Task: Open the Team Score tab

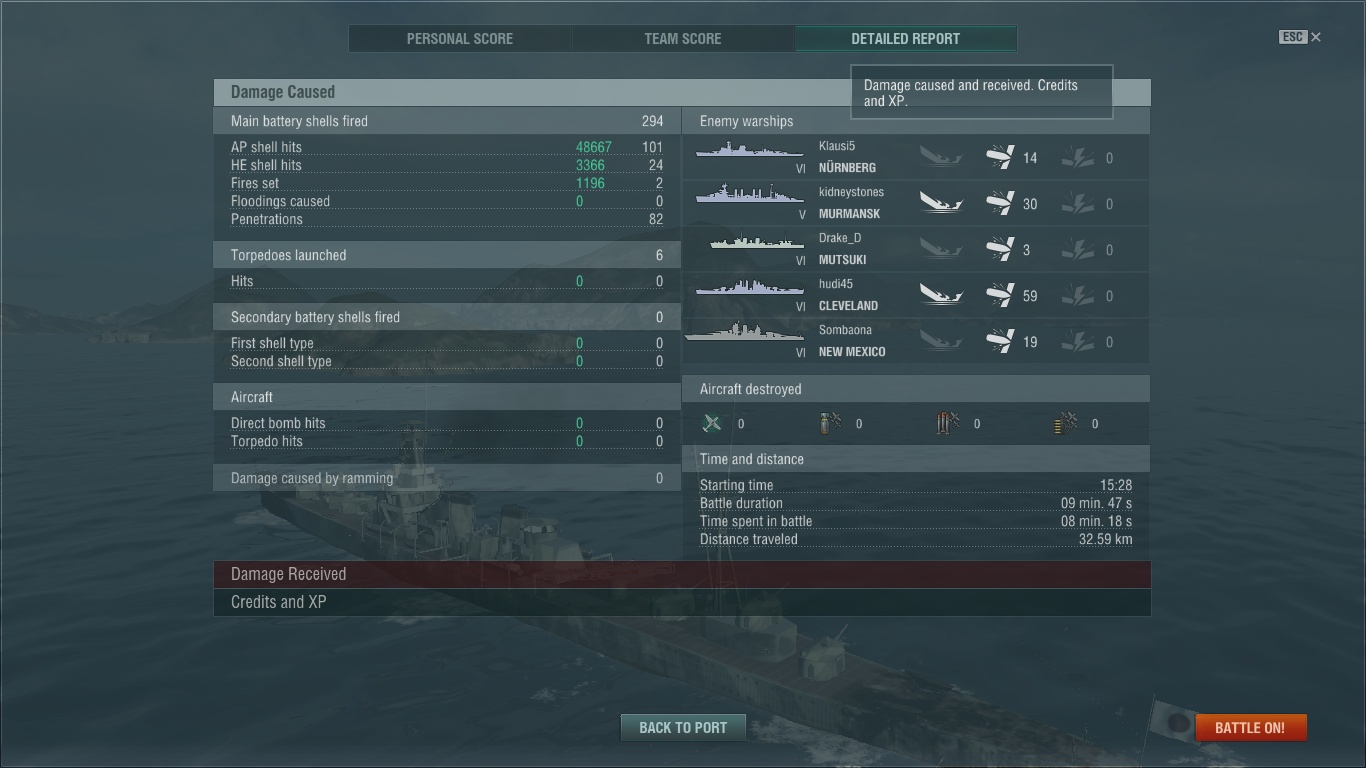Action: point(683,39)
